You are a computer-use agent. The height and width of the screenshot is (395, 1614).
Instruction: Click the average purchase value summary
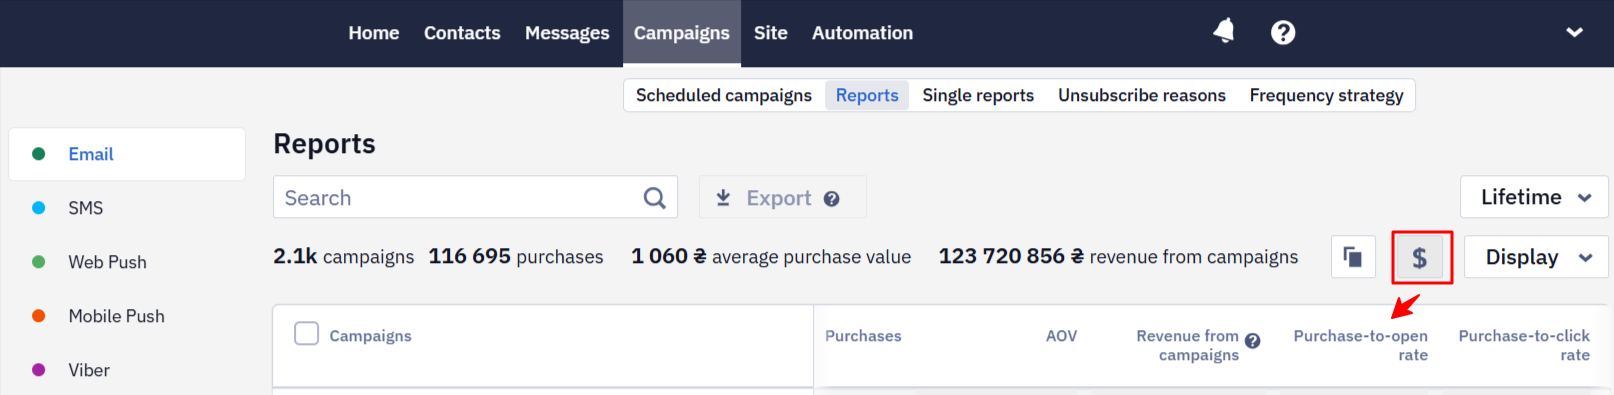(771, 257)
